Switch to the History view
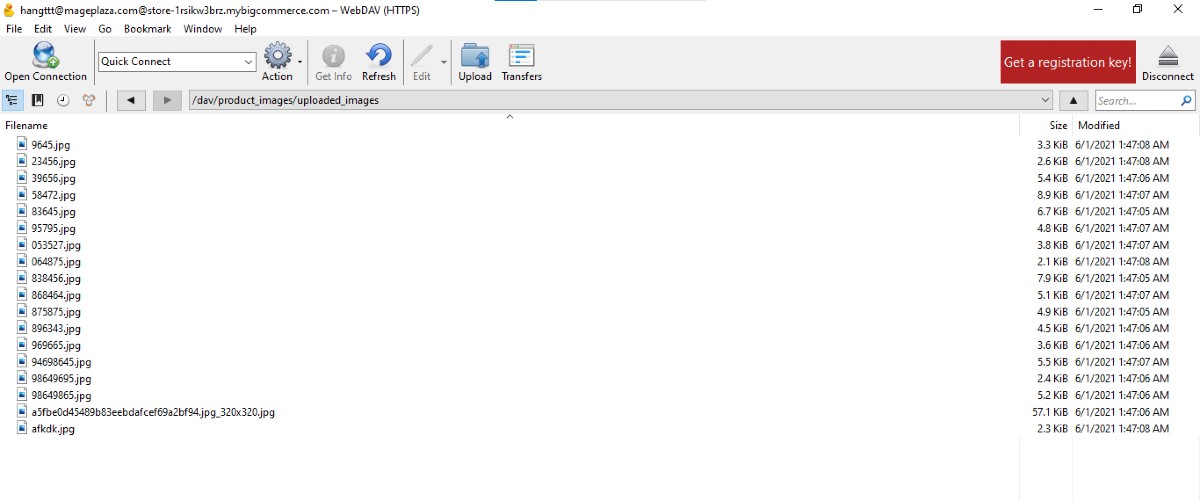This screenshot has width=1200, height=501. tap(63, 100)
